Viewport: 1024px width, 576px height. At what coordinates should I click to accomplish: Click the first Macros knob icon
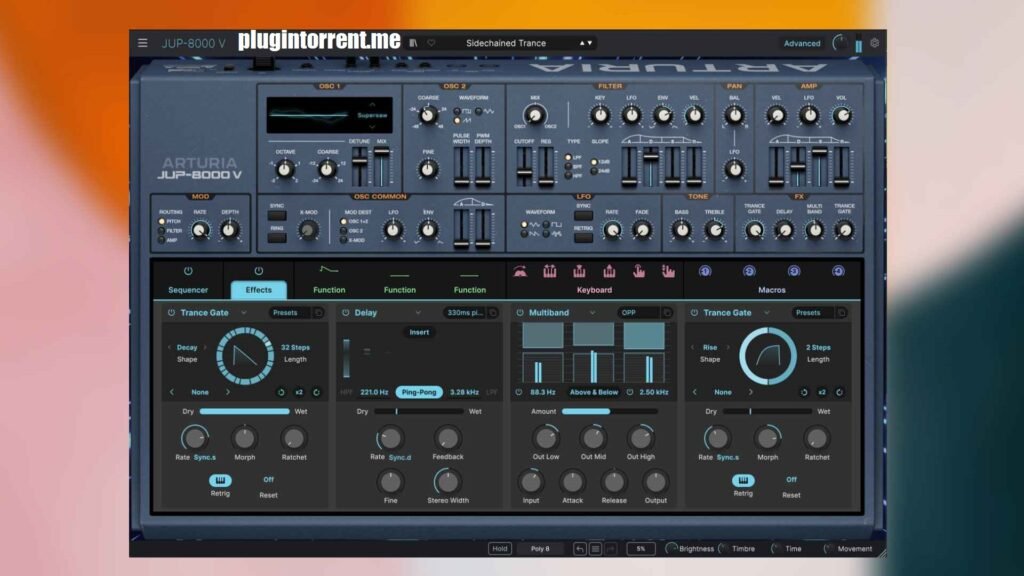click(x=705, y=271)
